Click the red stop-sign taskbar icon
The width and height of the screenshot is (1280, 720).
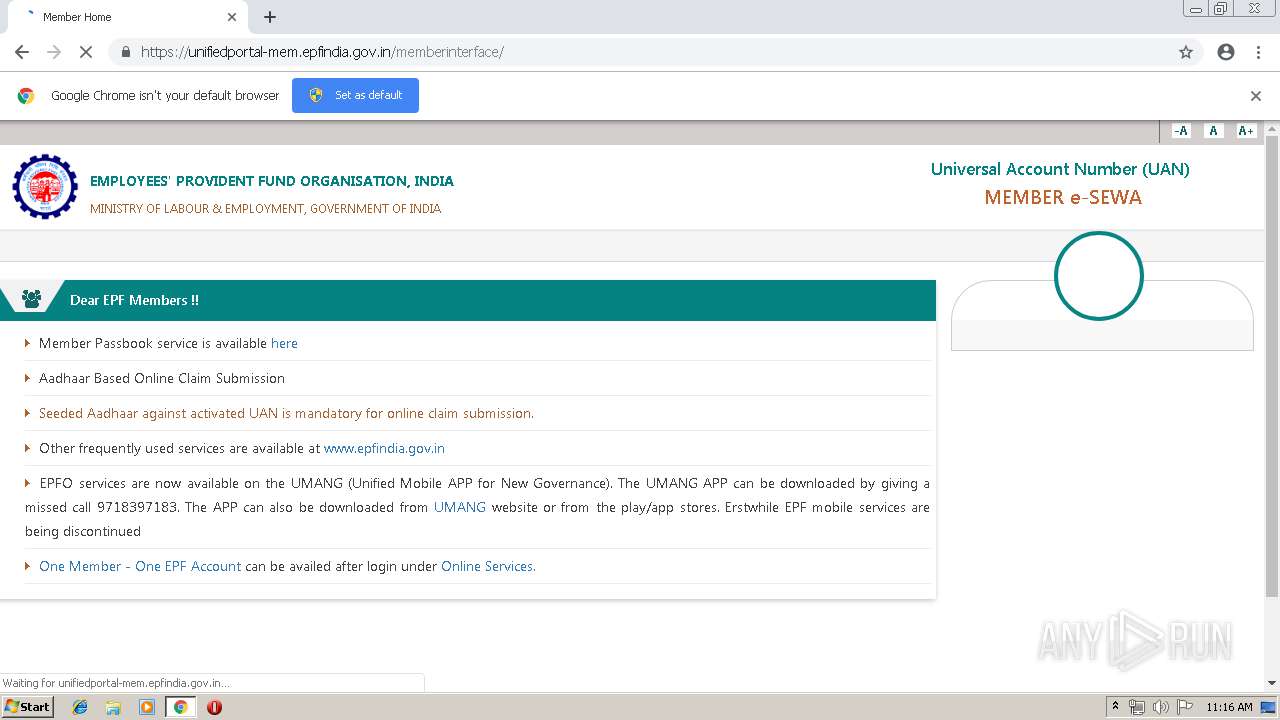click(214, 707)
